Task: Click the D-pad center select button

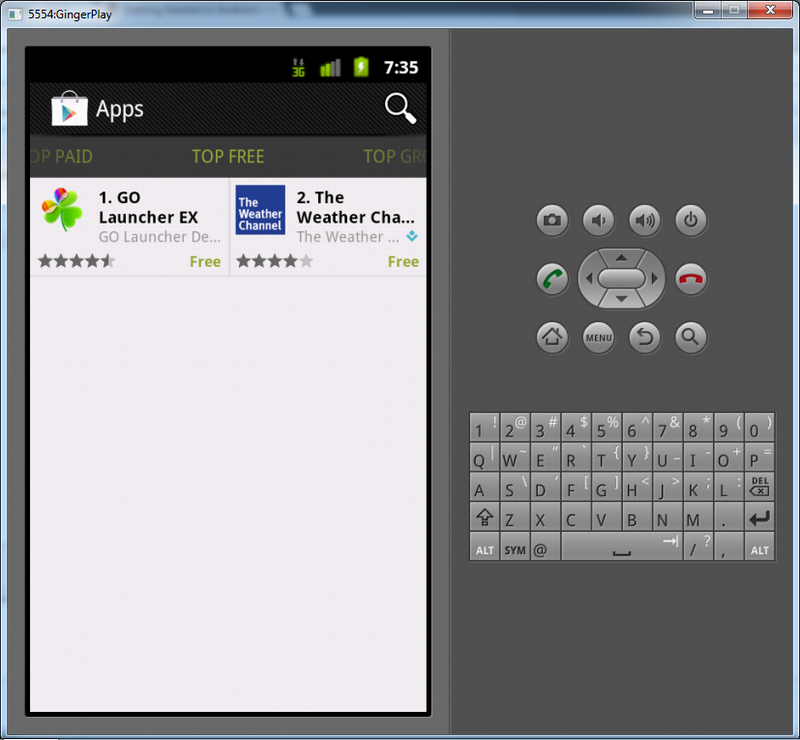Action: click(621, 279)
